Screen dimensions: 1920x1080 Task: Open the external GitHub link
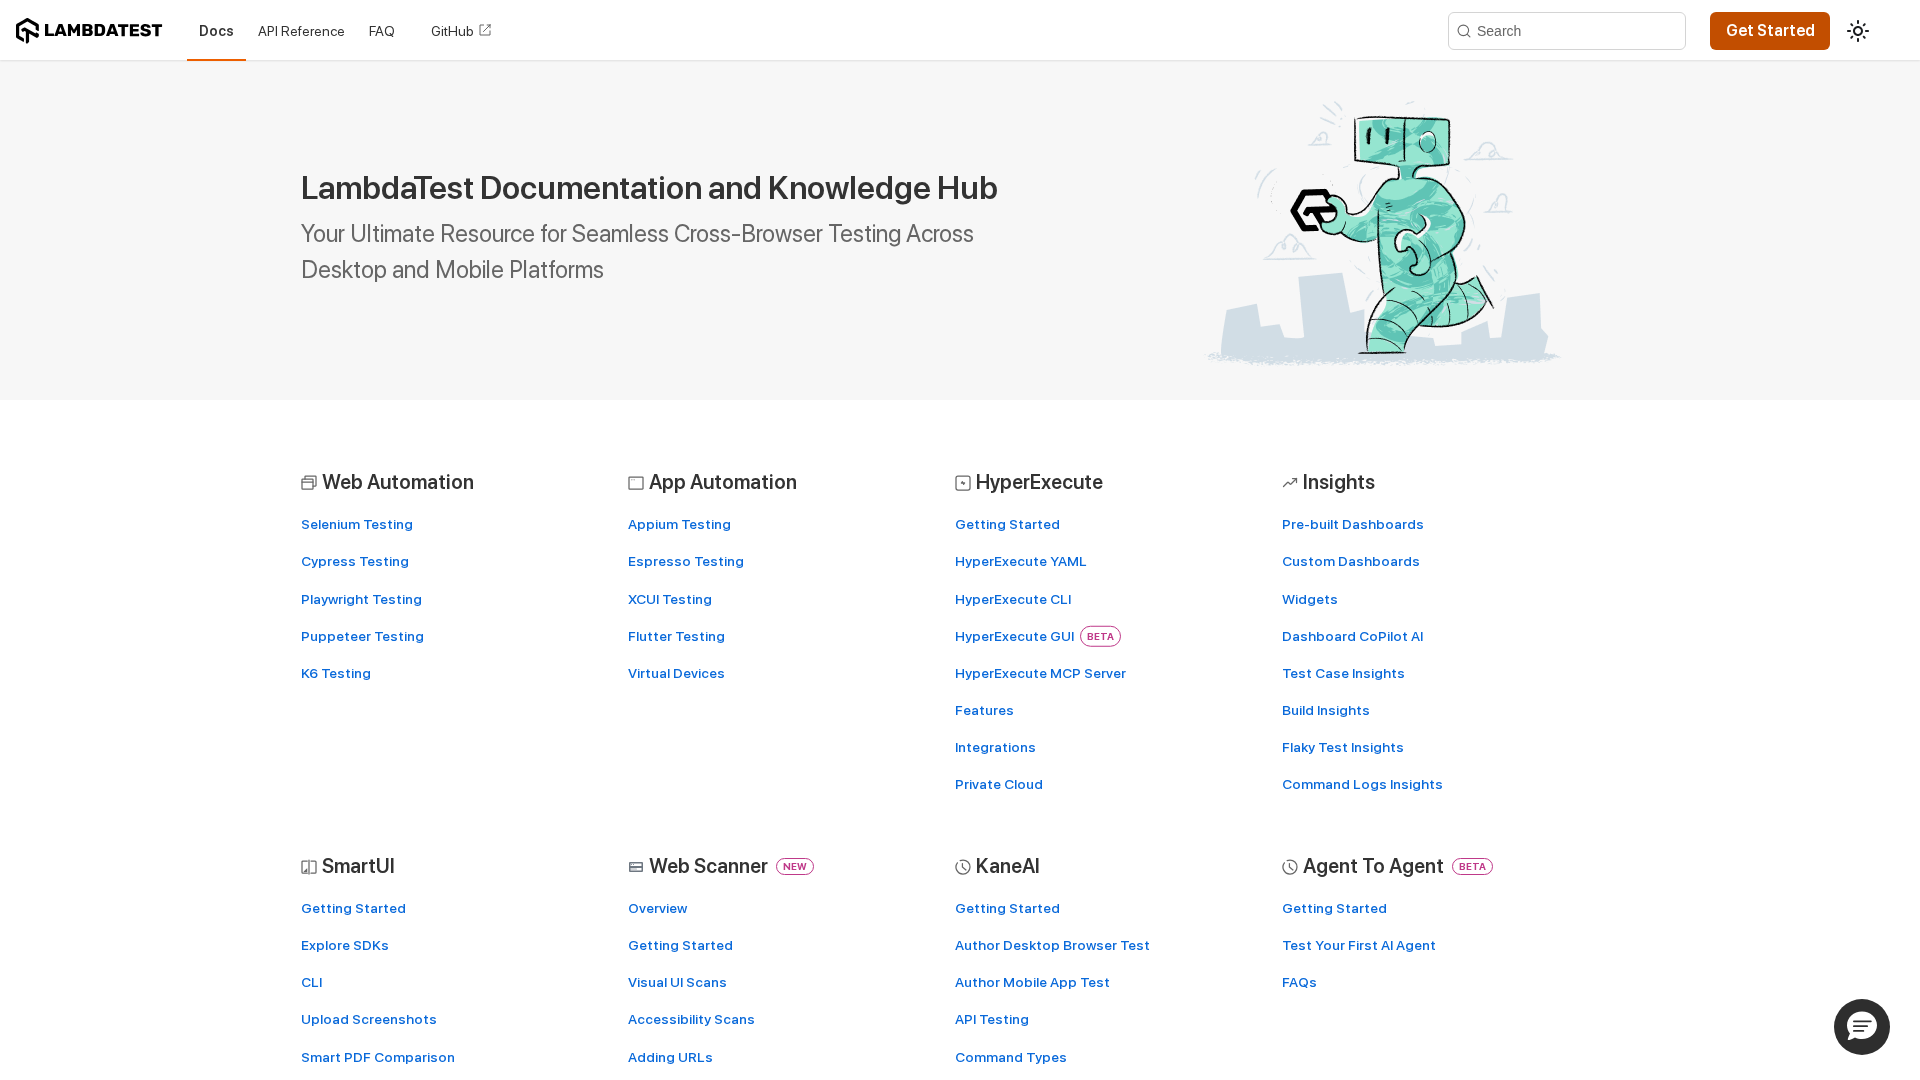click(461, 31)
